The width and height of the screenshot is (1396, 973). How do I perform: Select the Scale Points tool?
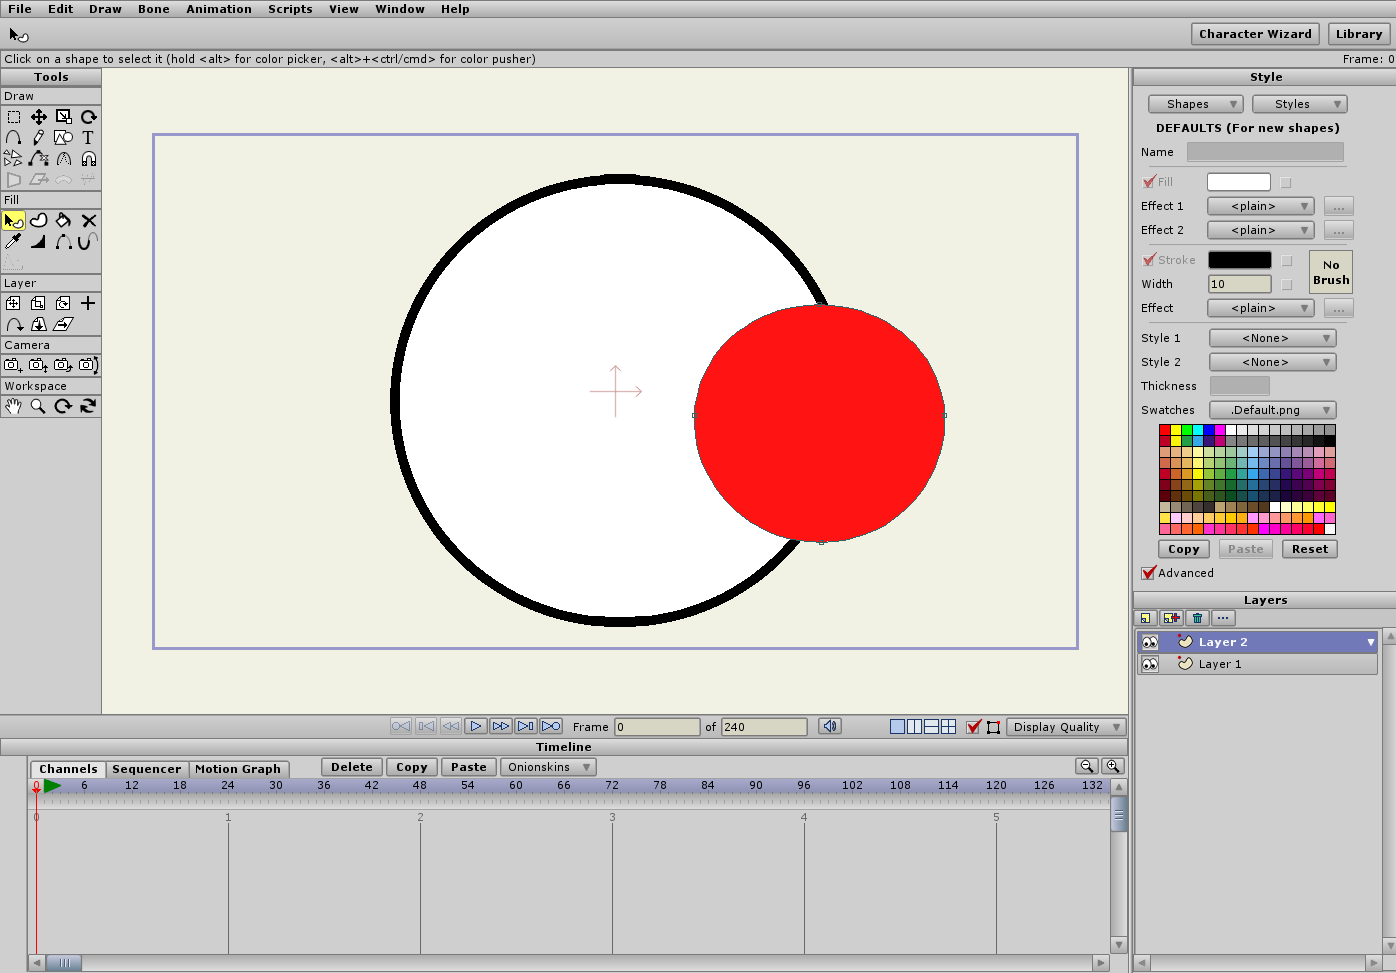64,117
